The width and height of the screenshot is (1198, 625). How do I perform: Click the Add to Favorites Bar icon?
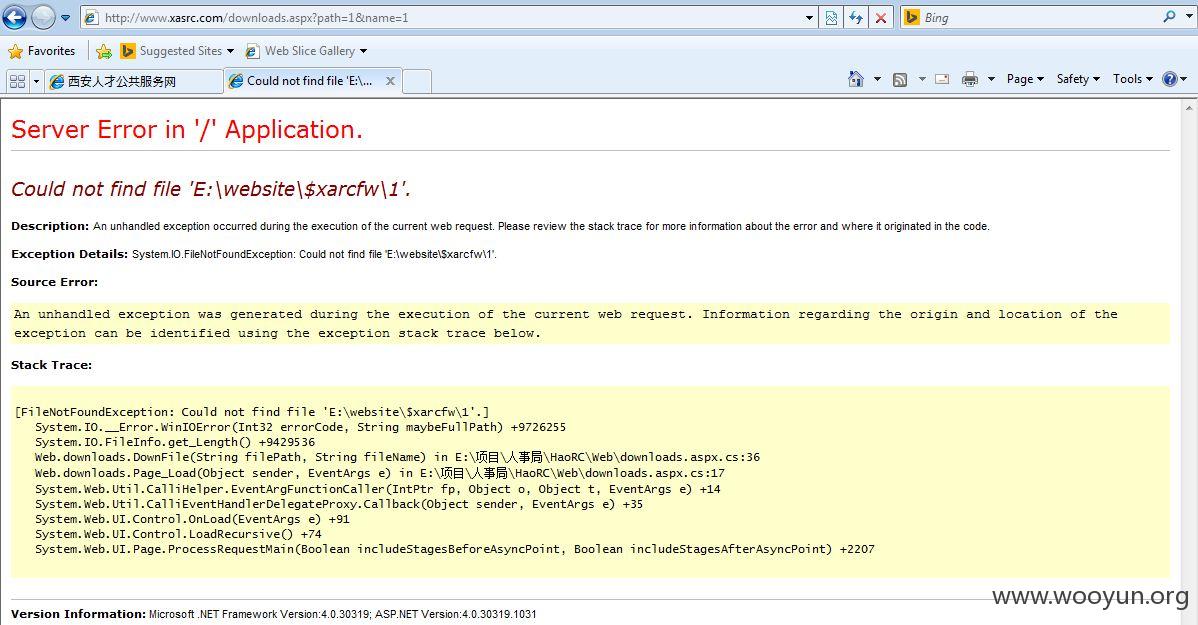point(104,51)
